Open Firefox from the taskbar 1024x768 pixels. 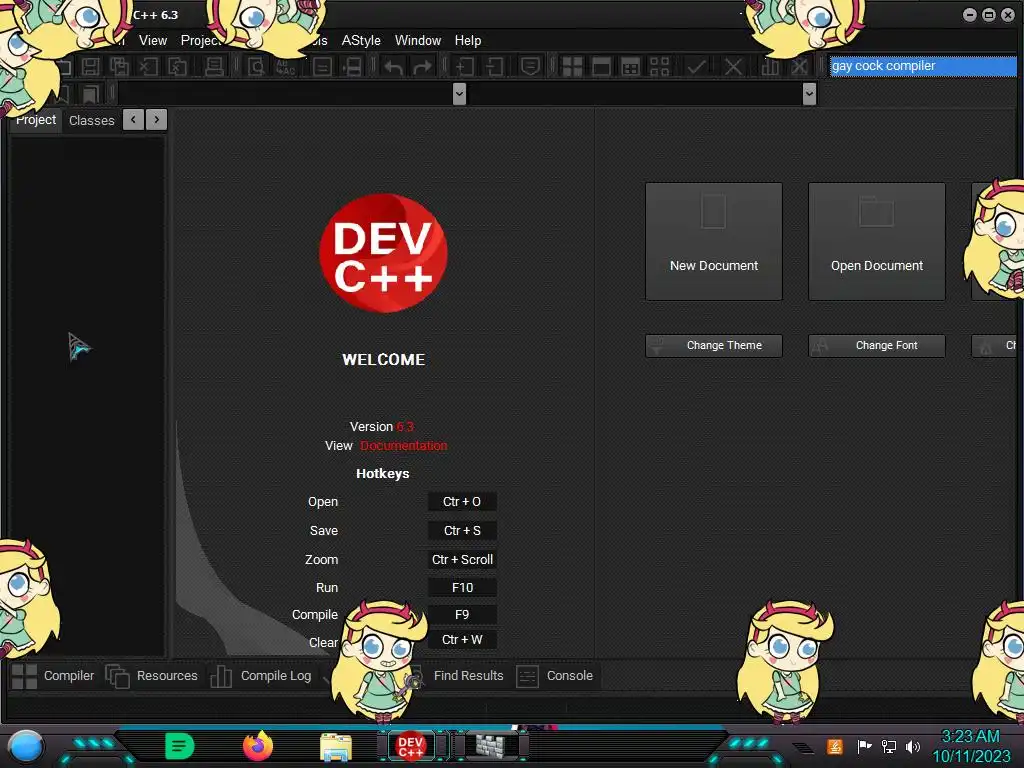258,746
